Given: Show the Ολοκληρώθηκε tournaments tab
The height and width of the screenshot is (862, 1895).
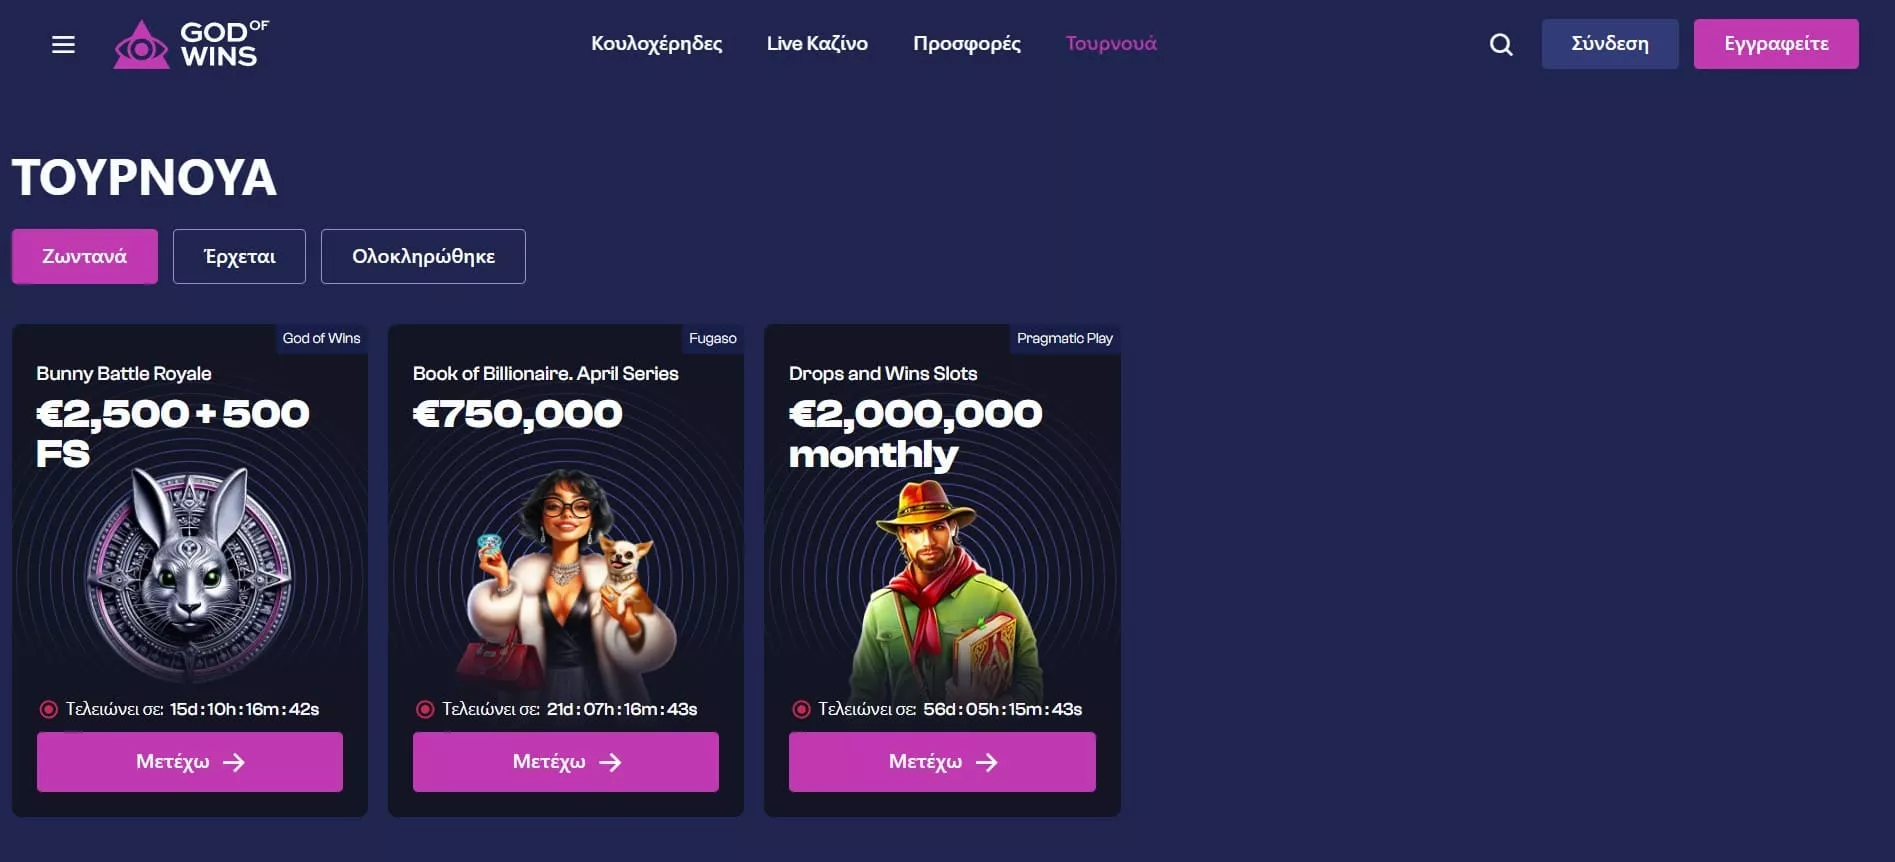Looking at the screenshot, I should point(423,256).
